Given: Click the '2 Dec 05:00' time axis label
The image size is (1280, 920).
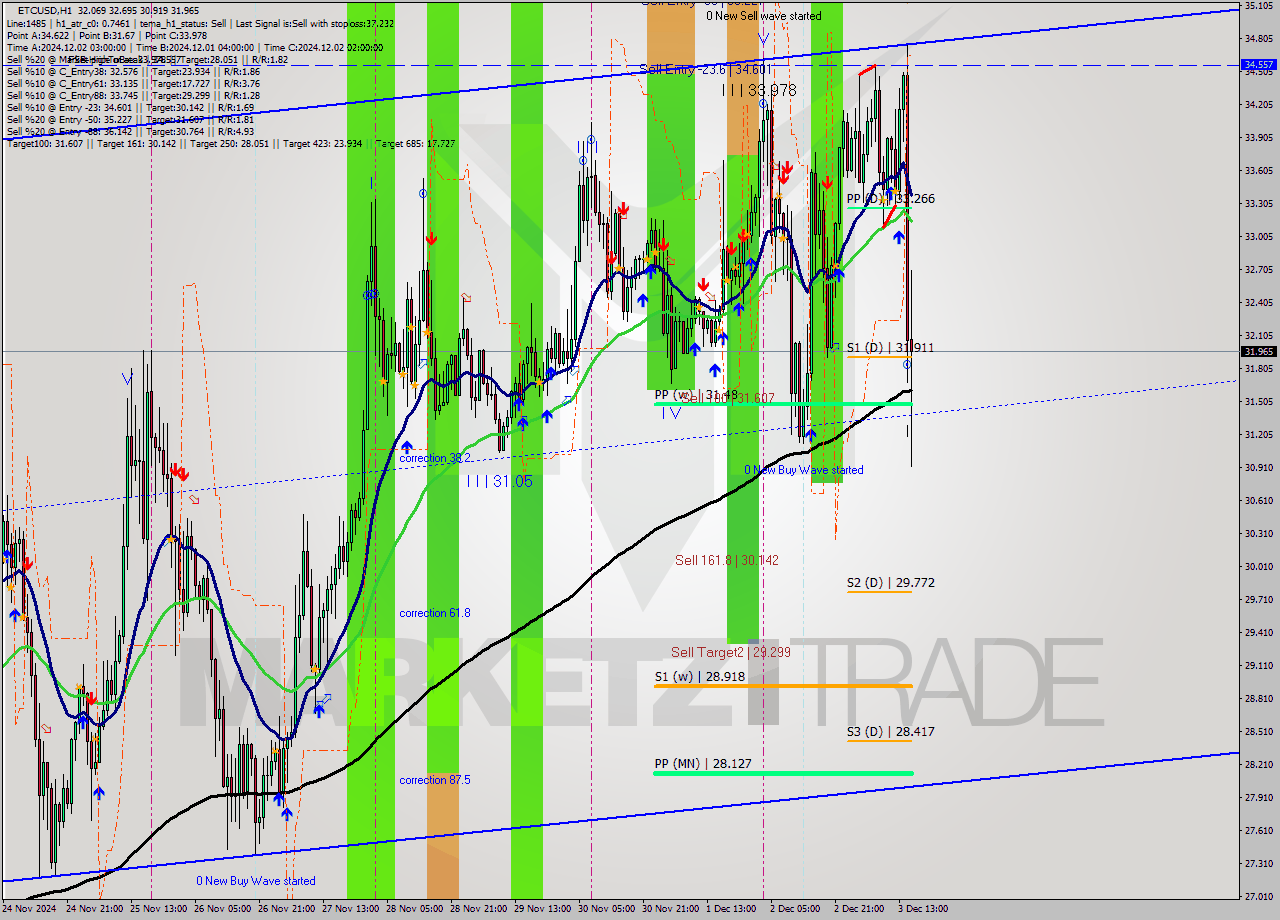Looking at the screenshot, I should click(795, 909).
